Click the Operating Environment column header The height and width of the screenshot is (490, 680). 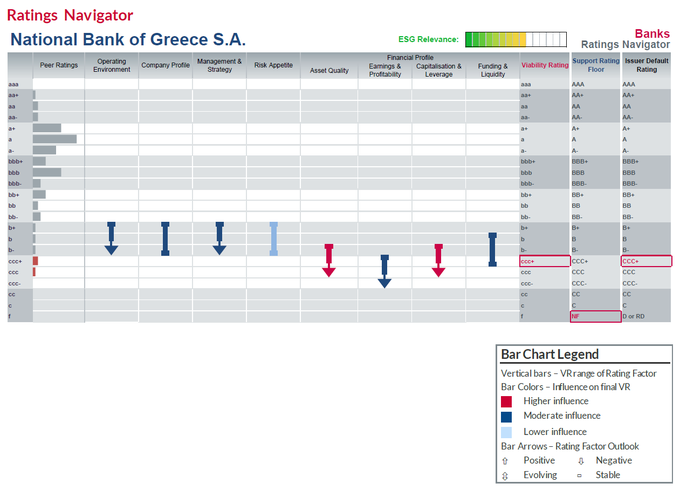point(111,65)
